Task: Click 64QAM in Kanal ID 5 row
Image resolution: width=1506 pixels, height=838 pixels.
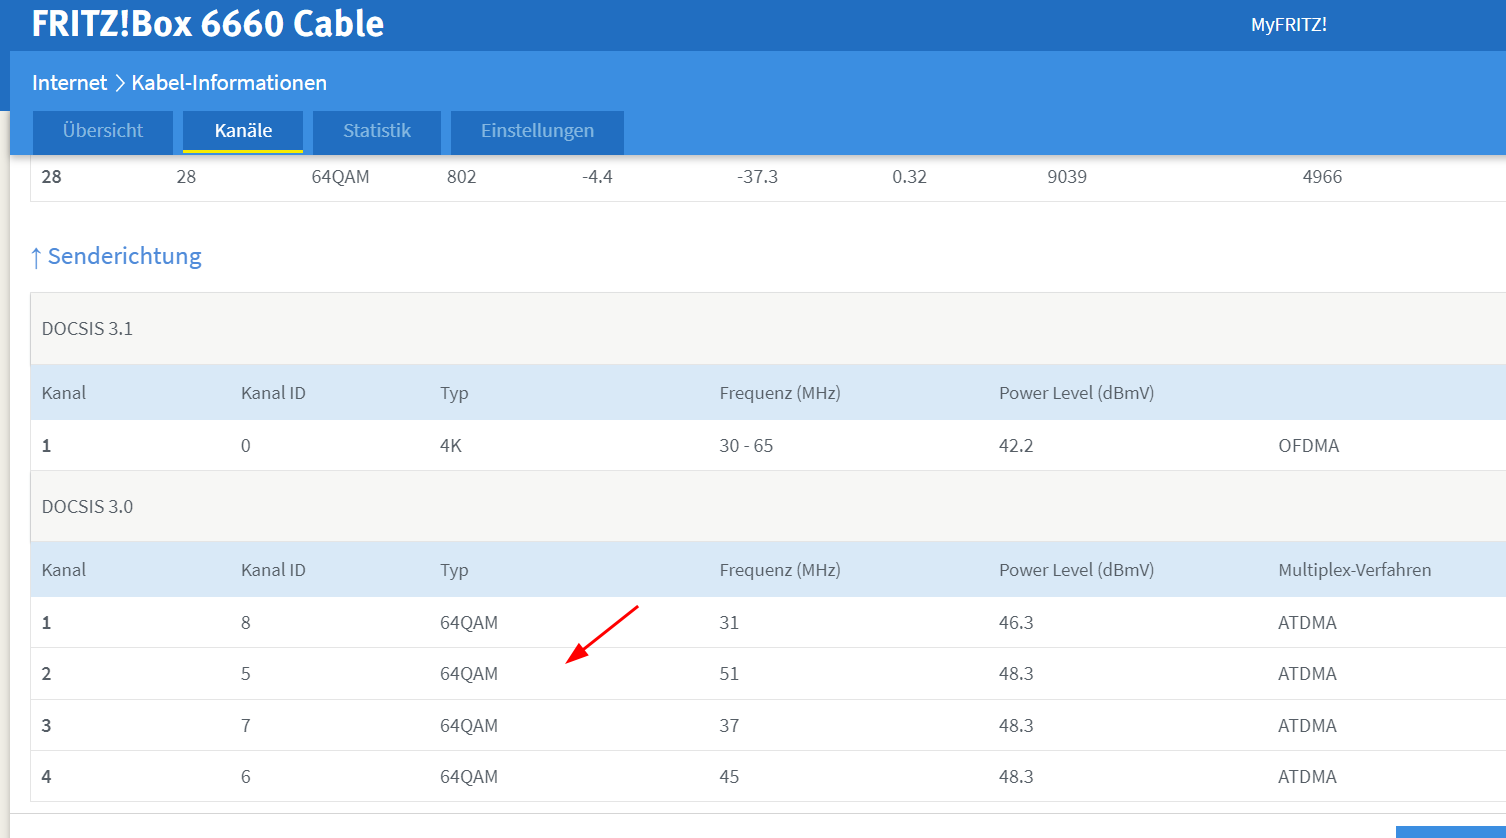Action: pyautogui.click(x=469, y=674)
